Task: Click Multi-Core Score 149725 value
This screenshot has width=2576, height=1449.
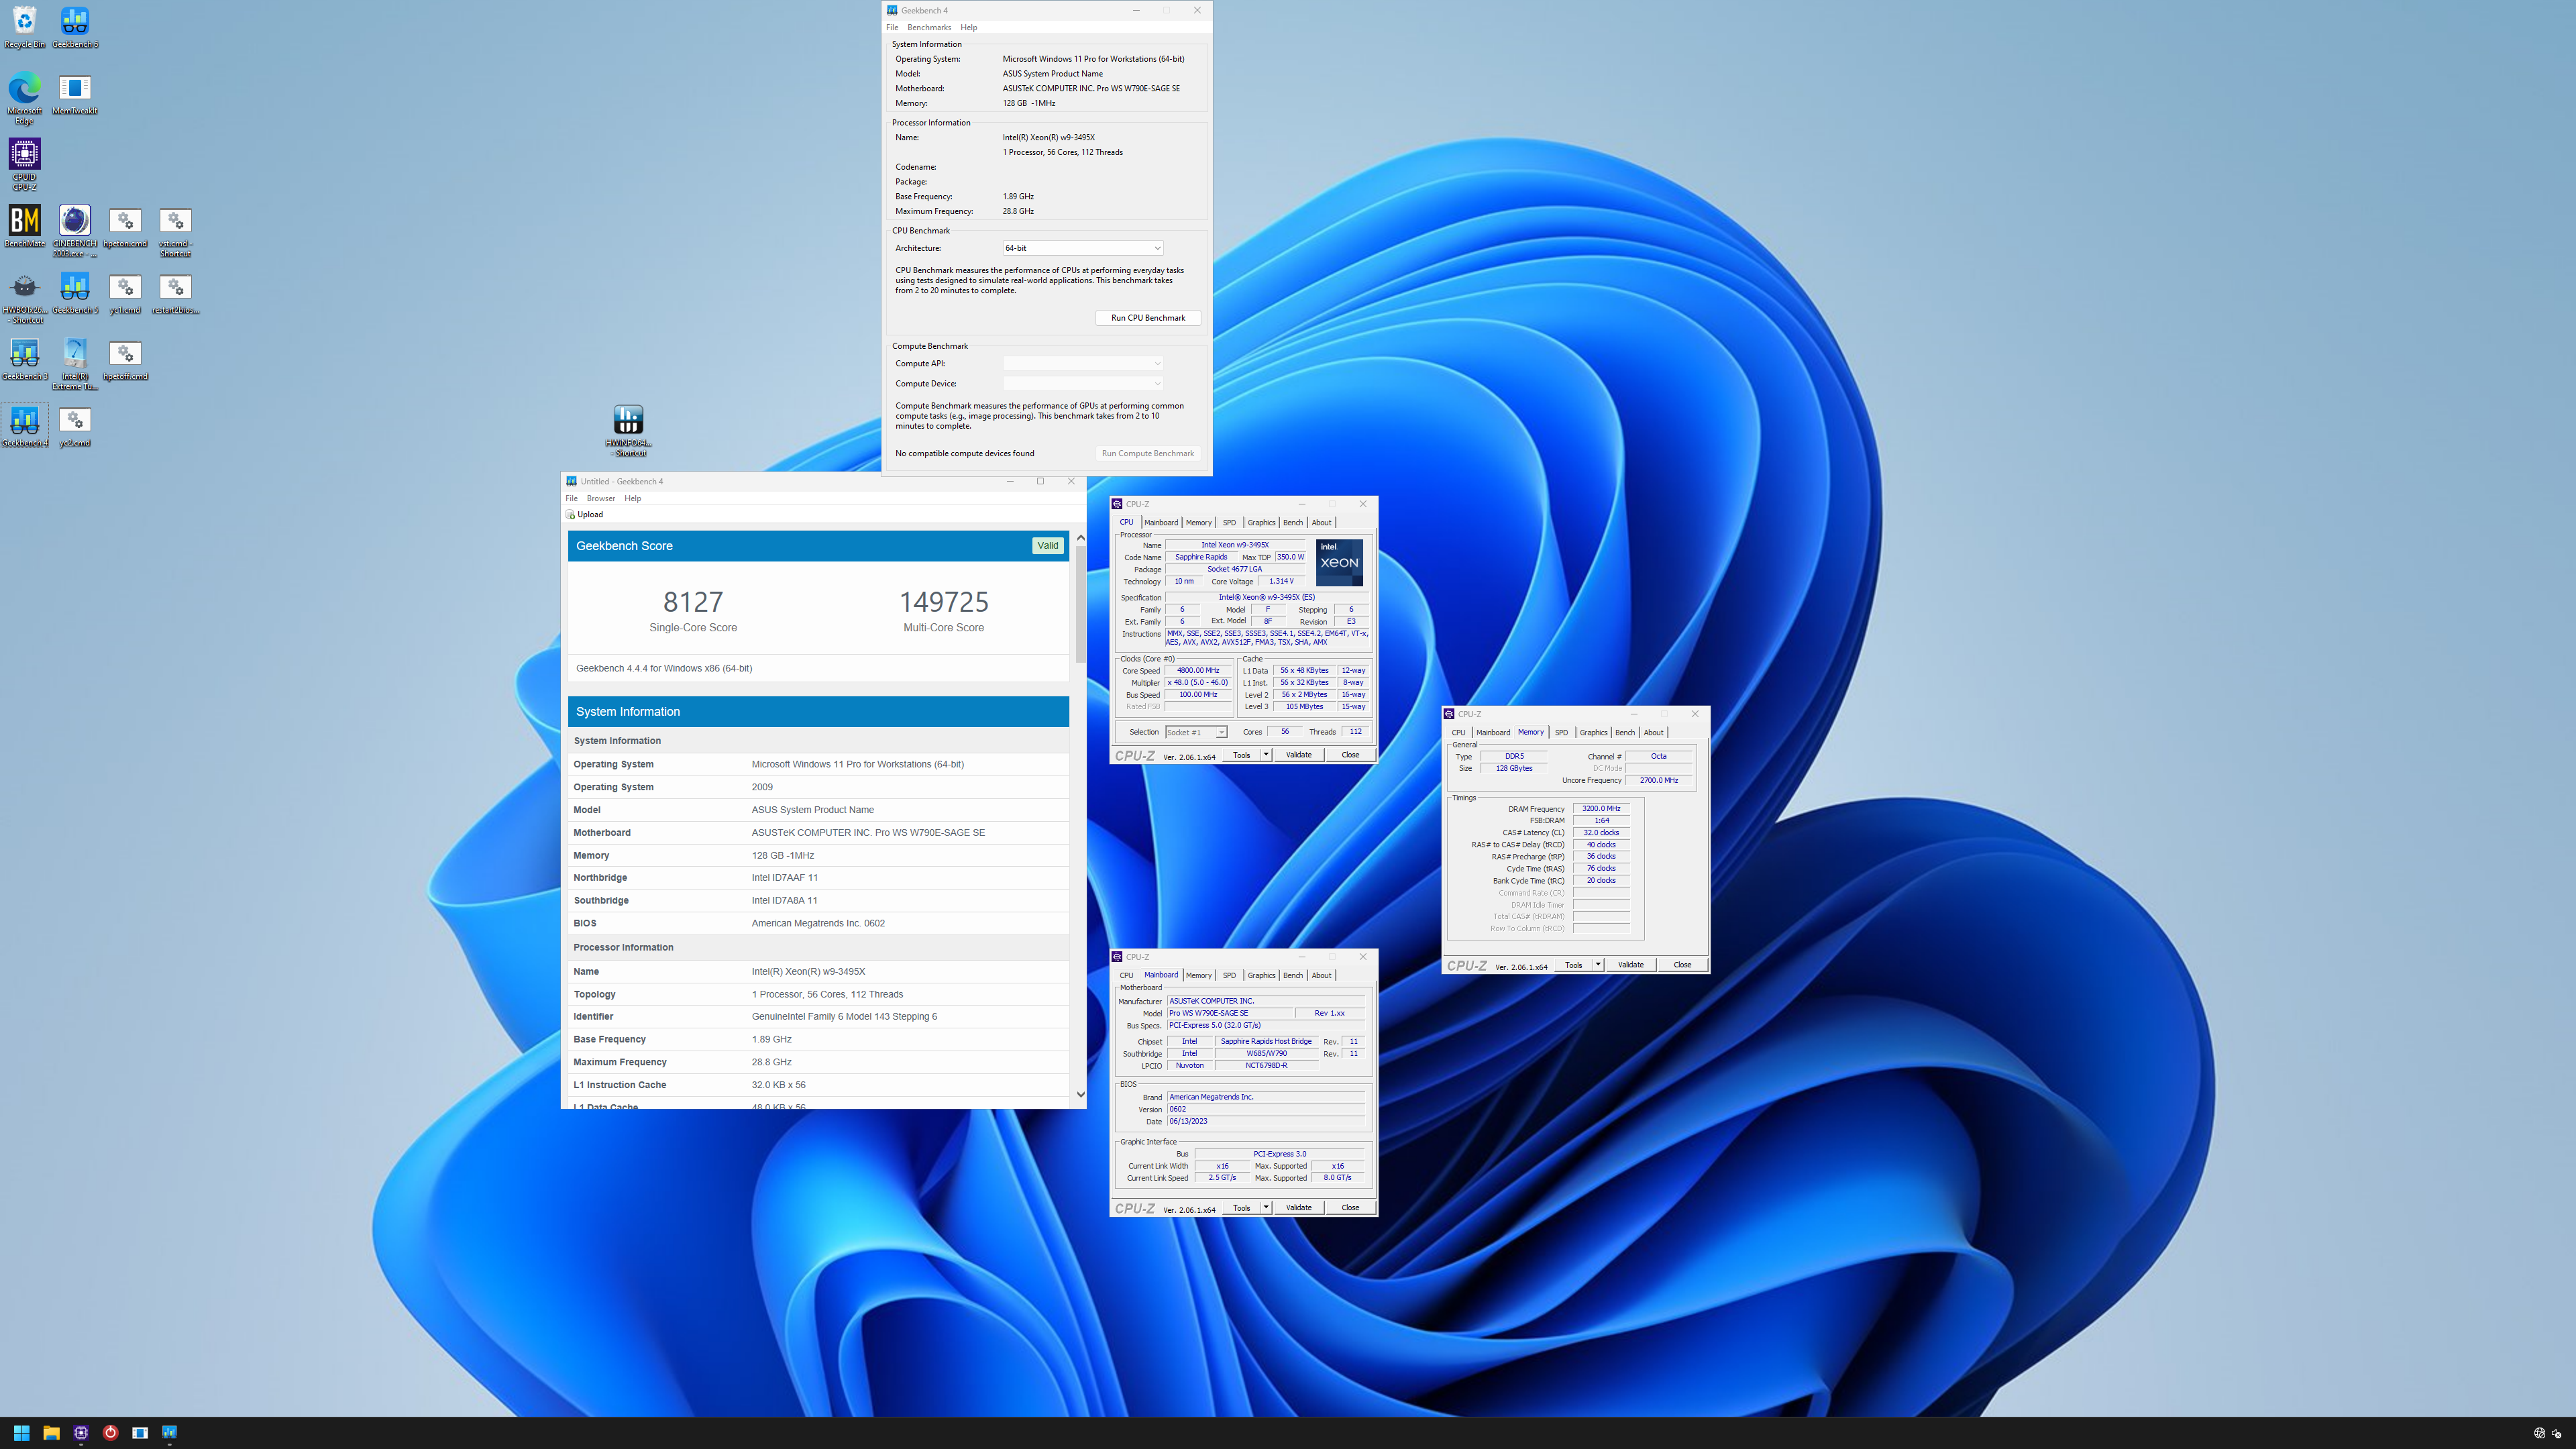Action: pos(943,601)
